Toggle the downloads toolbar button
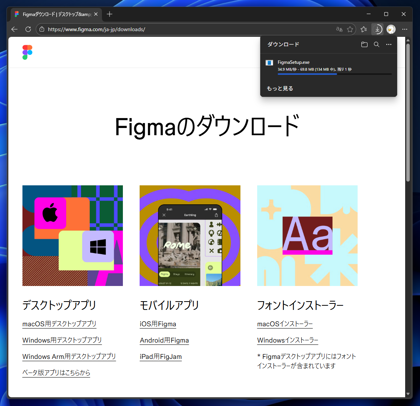The height and width of the screenshot is (406, 420). tap(377, 29)
